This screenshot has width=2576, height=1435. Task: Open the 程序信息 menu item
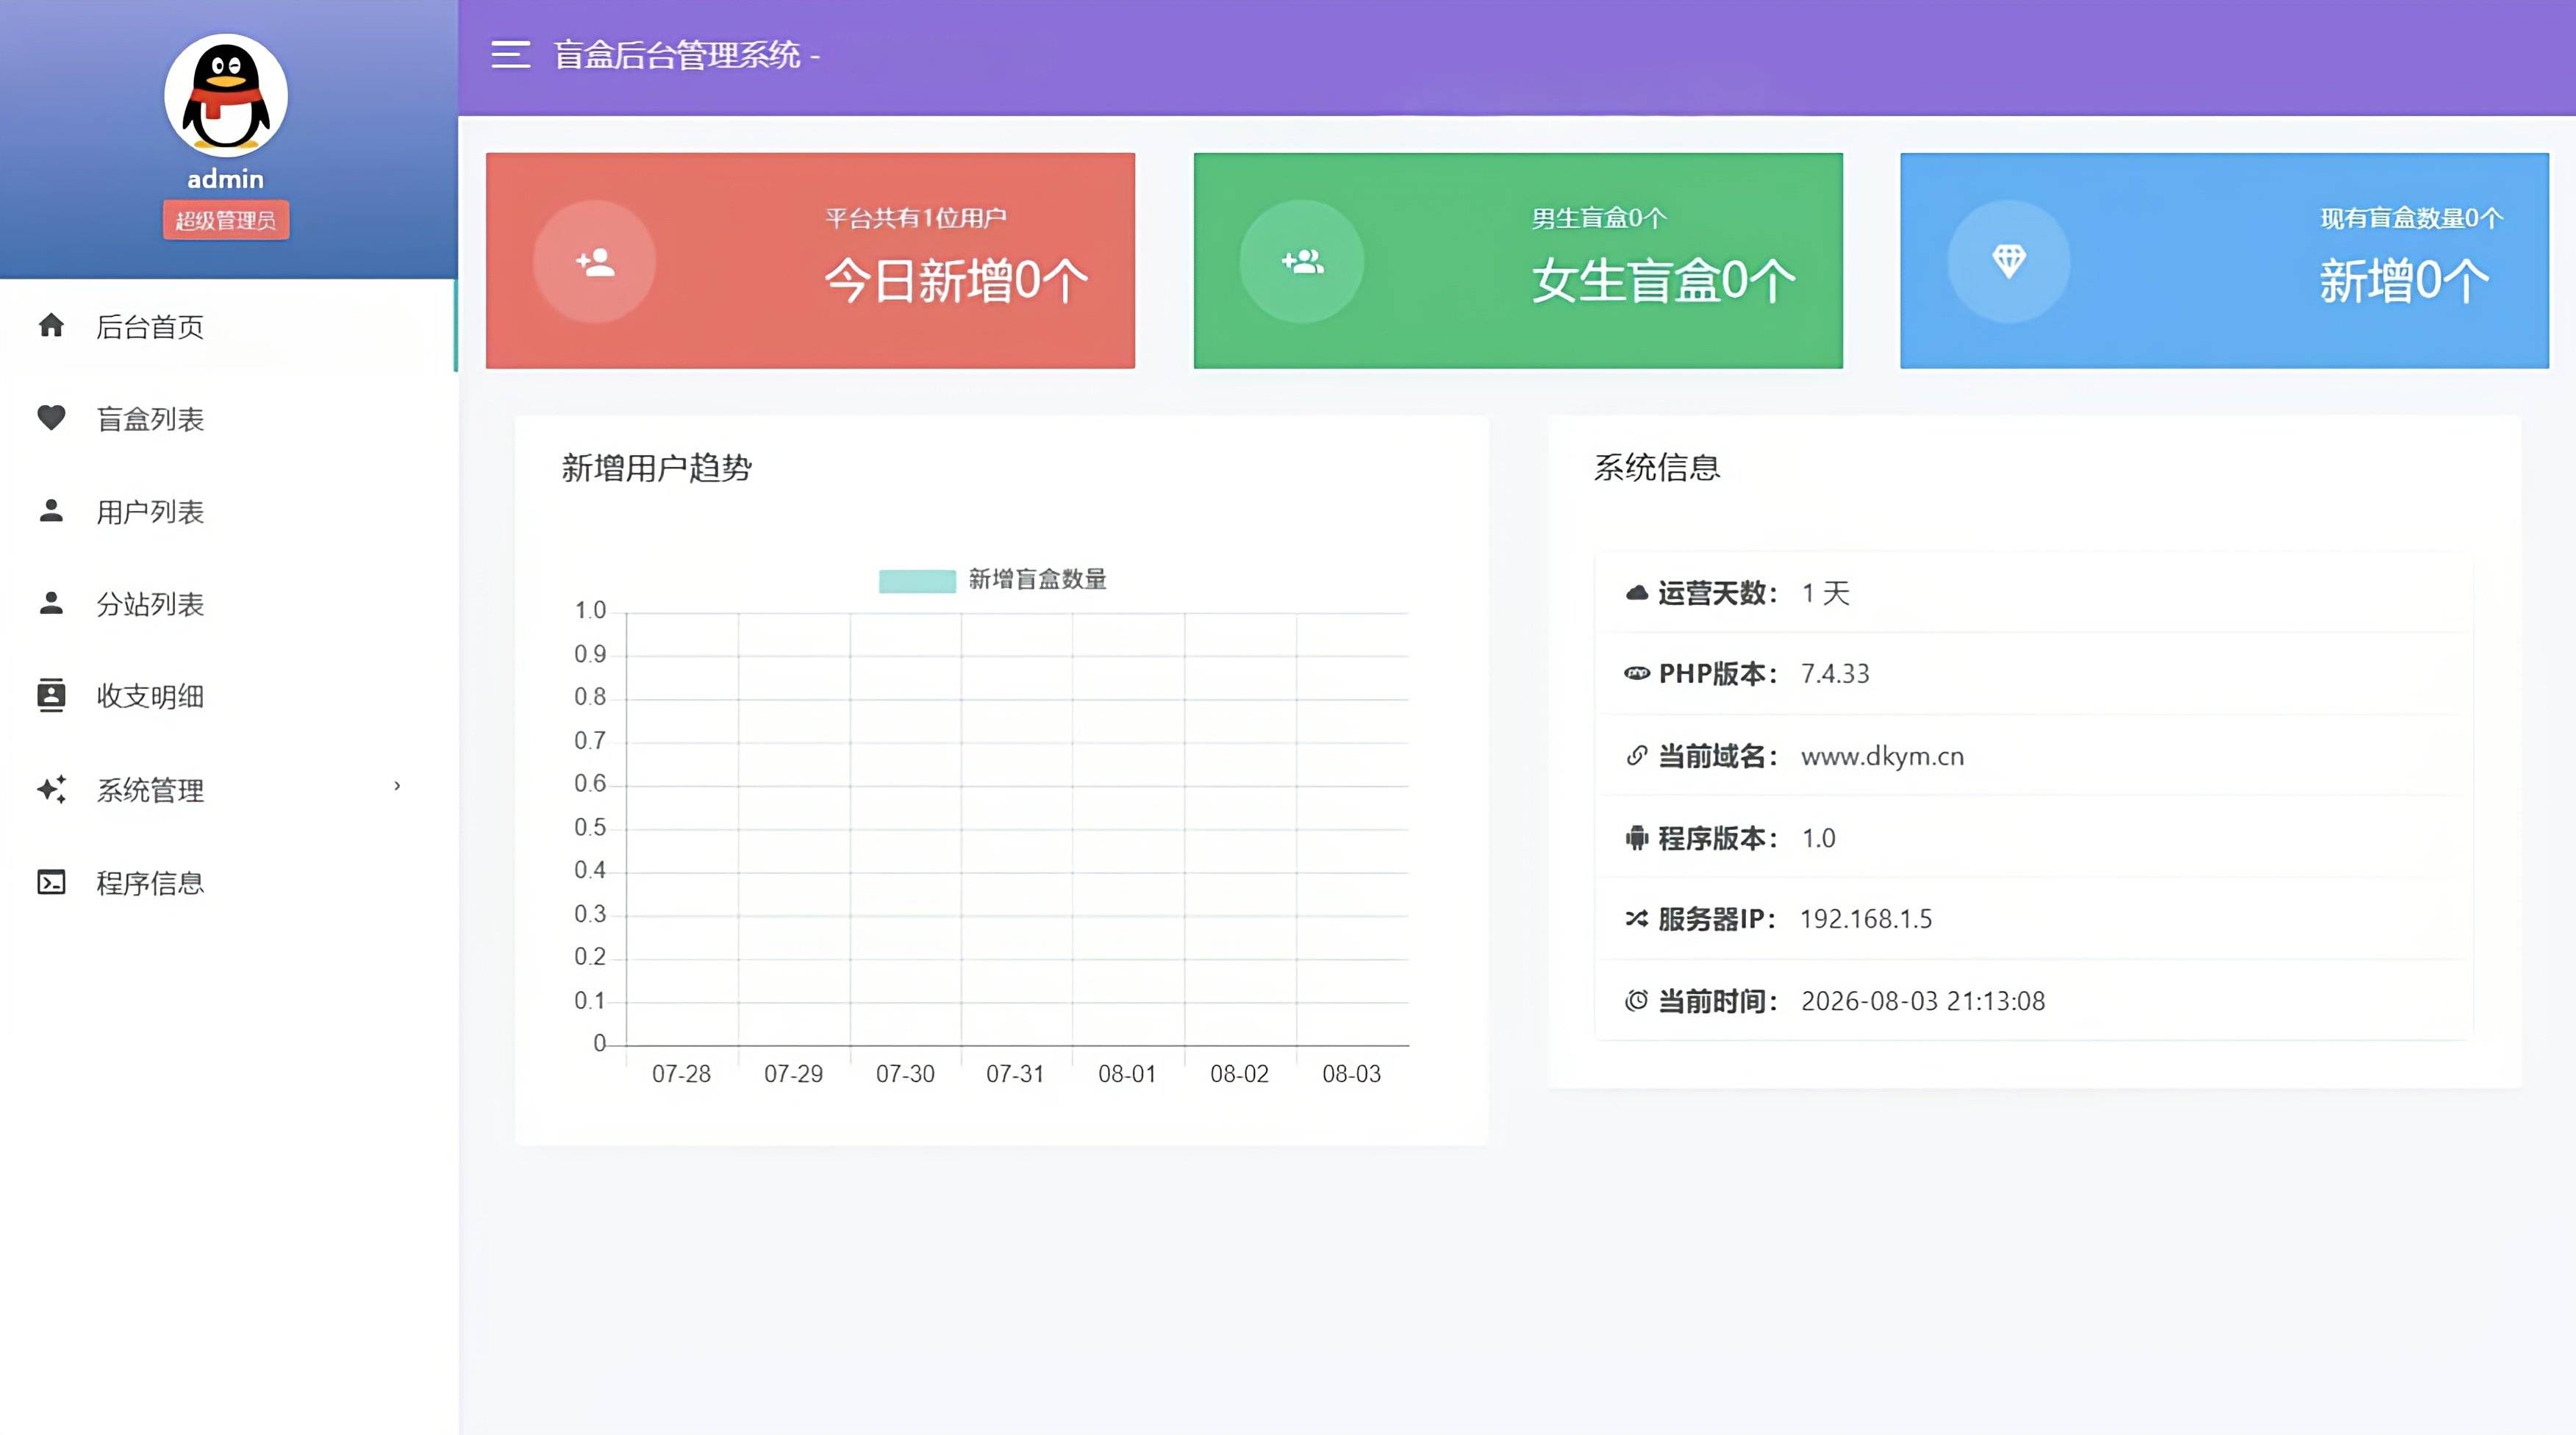tap(228, 882)
